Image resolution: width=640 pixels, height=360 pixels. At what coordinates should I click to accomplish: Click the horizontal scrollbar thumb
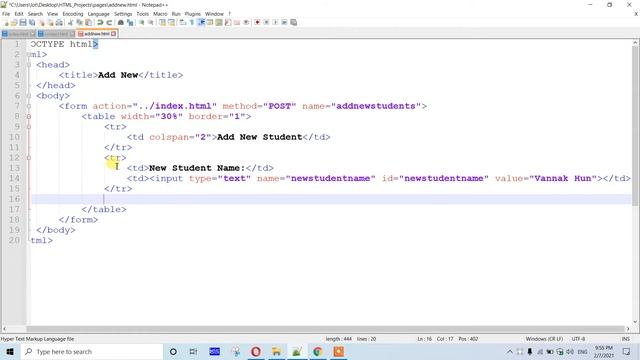click(325, 329)
